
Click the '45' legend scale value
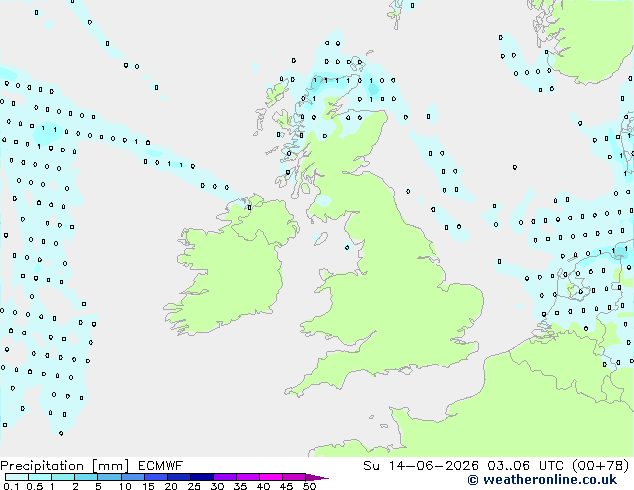tap(286, 486)
